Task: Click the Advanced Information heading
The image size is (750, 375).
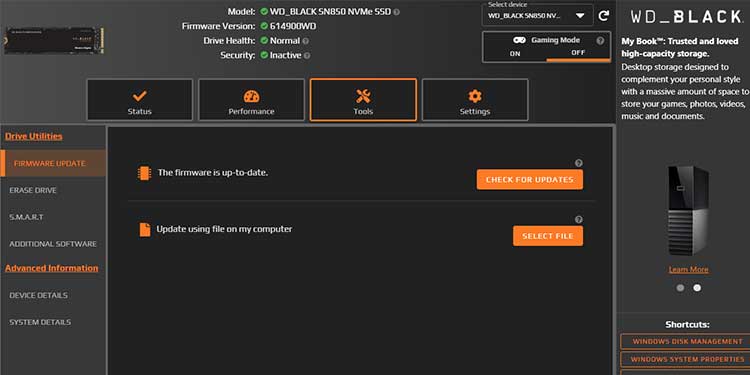Action: pyautogui.click(x=52, y=268)
